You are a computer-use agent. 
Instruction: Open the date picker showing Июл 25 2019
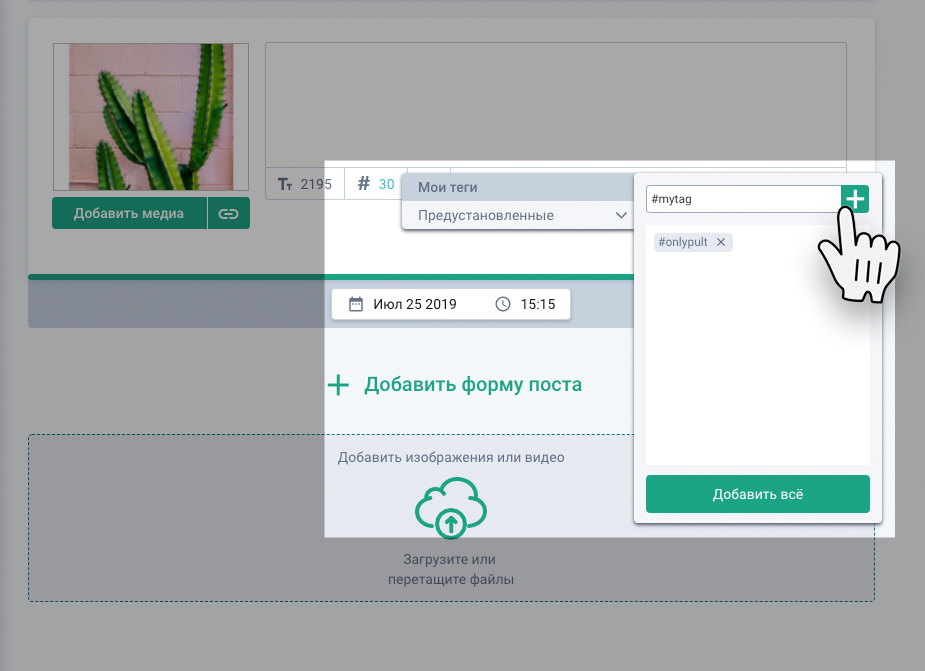[x=414, y=304]
